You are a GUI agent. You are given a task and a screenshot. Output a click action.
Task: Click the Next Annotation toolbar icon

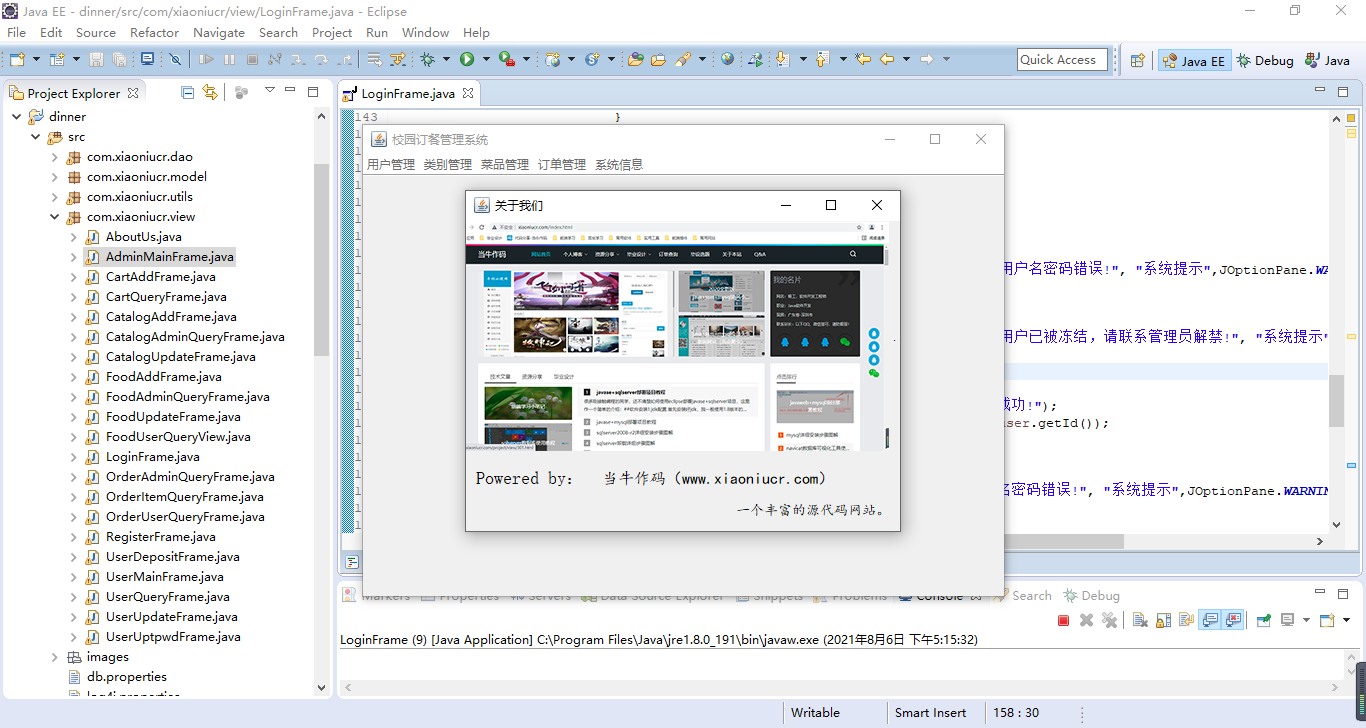[x=783, y=60]
